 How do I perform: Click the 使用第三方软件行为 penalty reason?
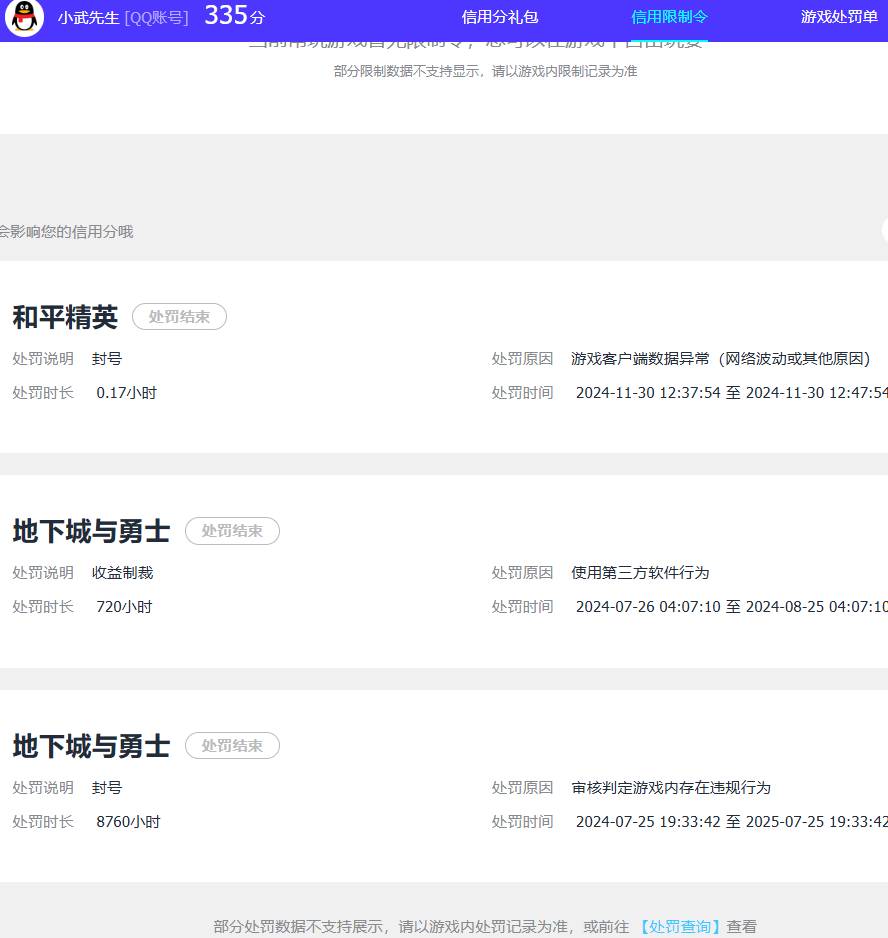tap(640, 572)
